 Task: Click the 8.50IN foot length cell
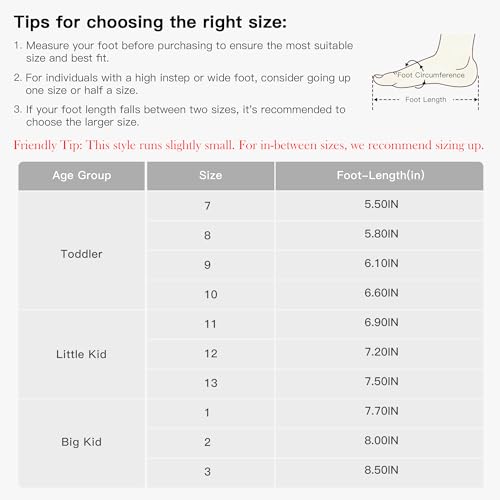[380, 471]
